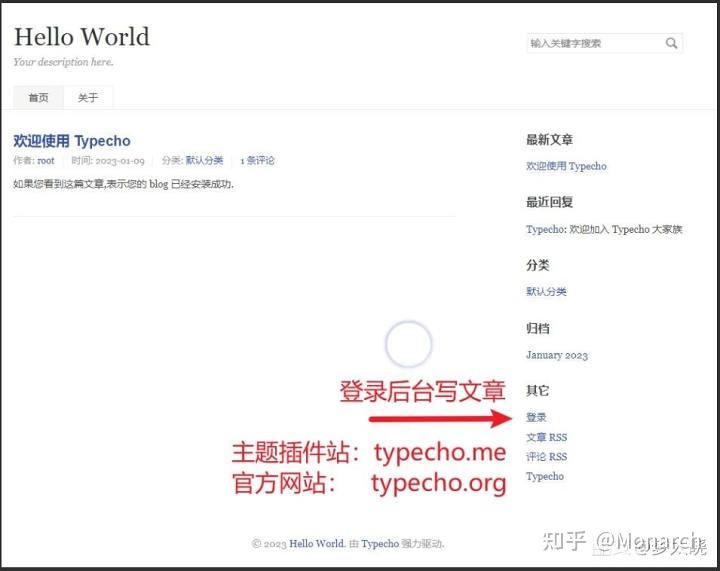Click the footer Hello World link
The width and height of the screenshot is (720, 571).
point(316,543)
